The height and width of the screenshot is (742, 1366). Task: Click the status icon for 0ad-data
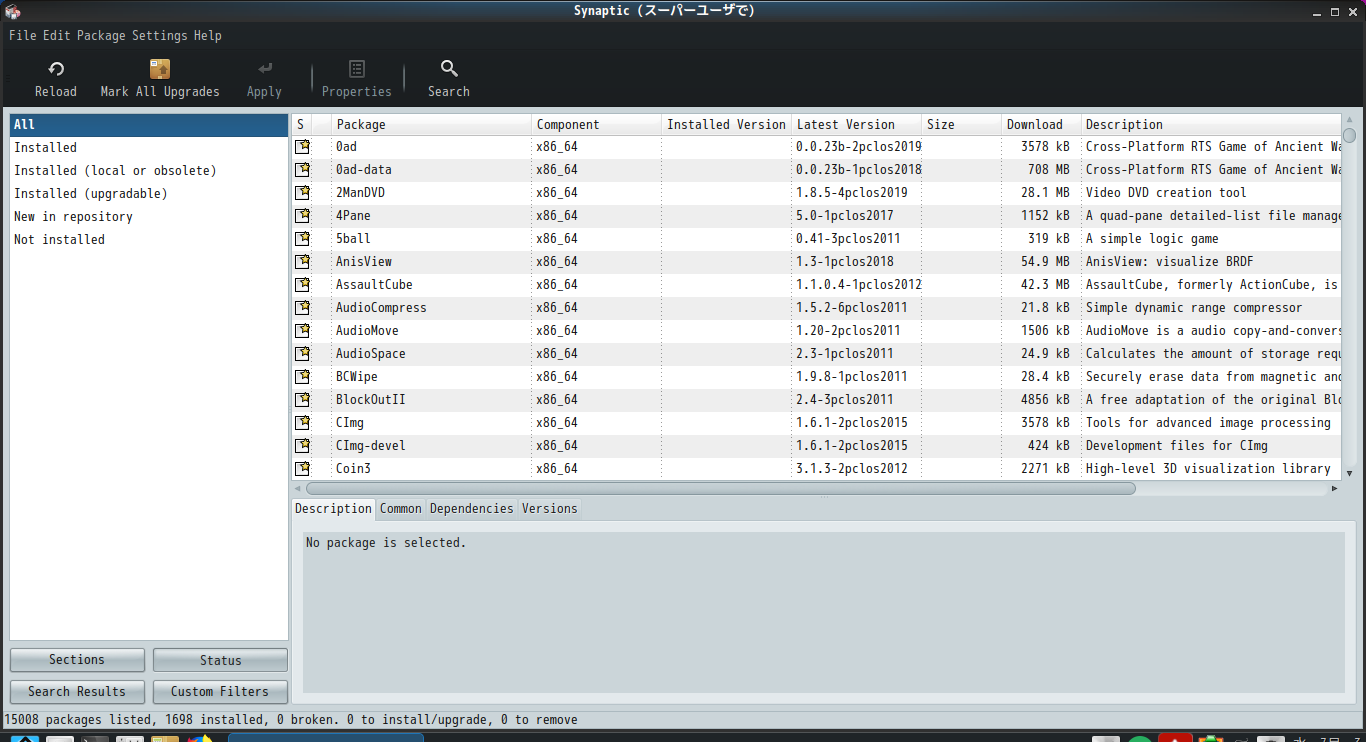302,169
